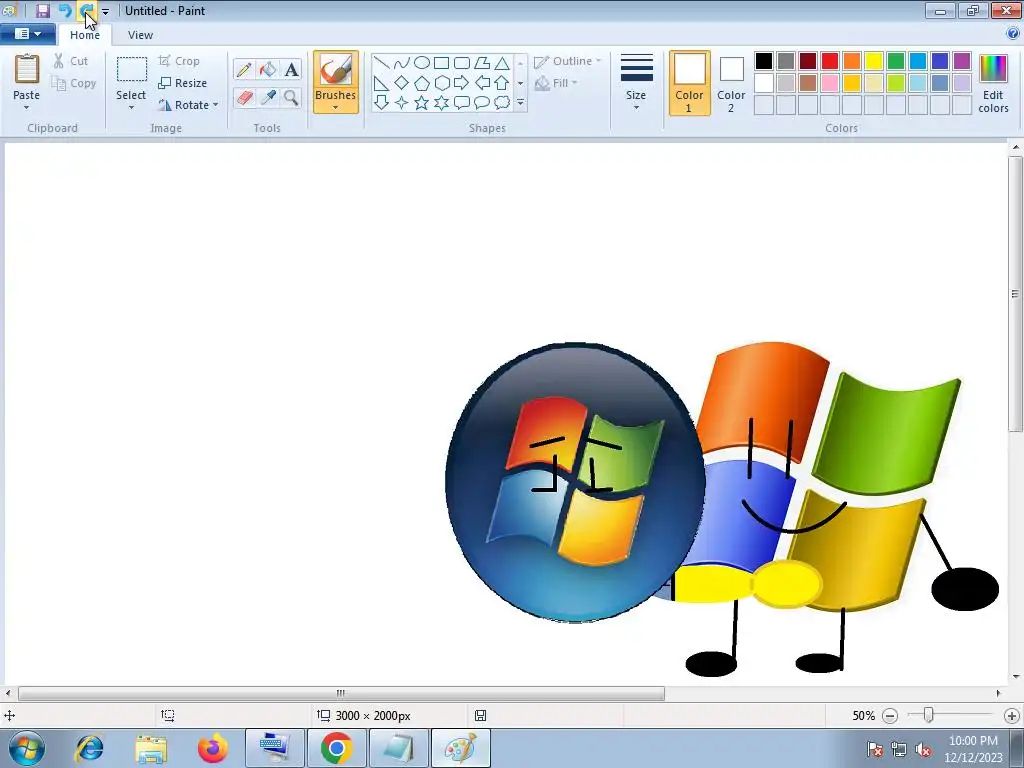Pick the red color swatch
The width and height of the screenshot is (1024, 768).
830,61
